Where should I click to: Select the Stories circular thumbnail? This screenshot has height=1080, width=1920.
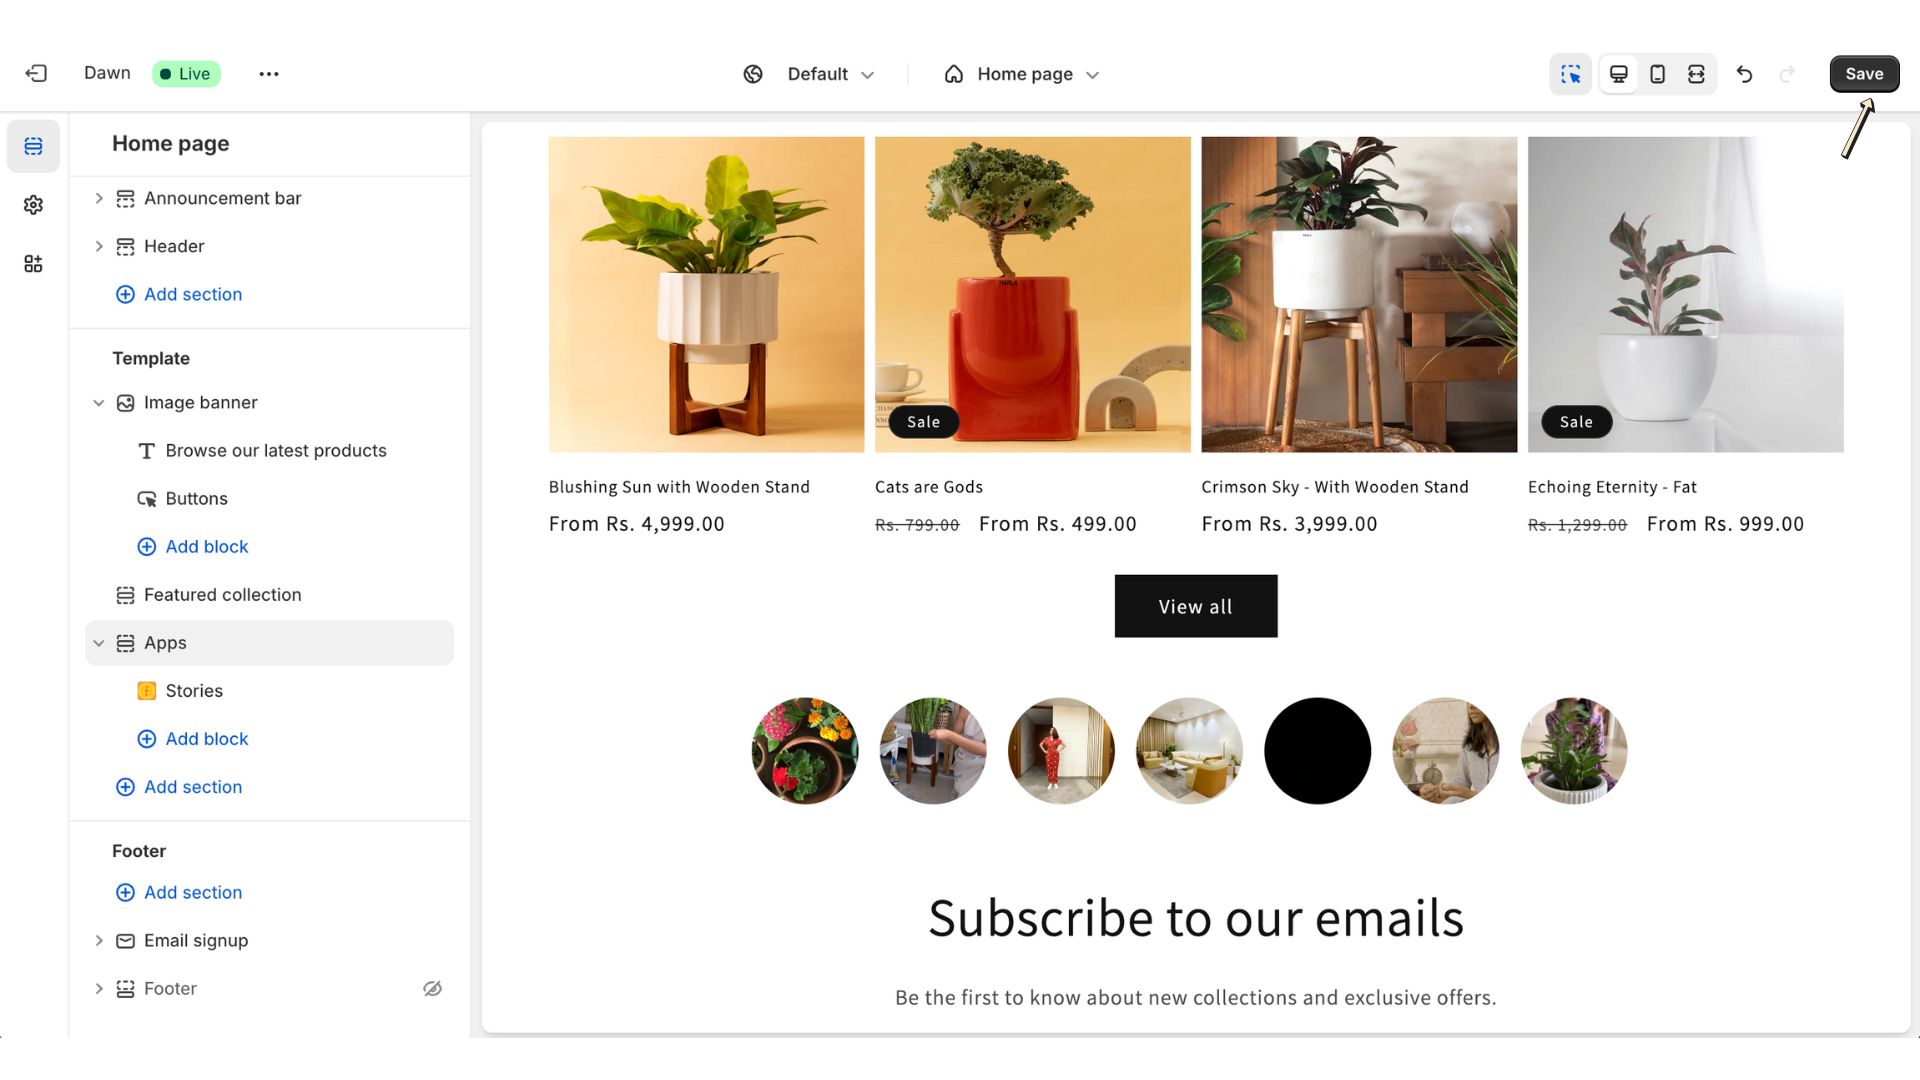(x=804, y=749)
